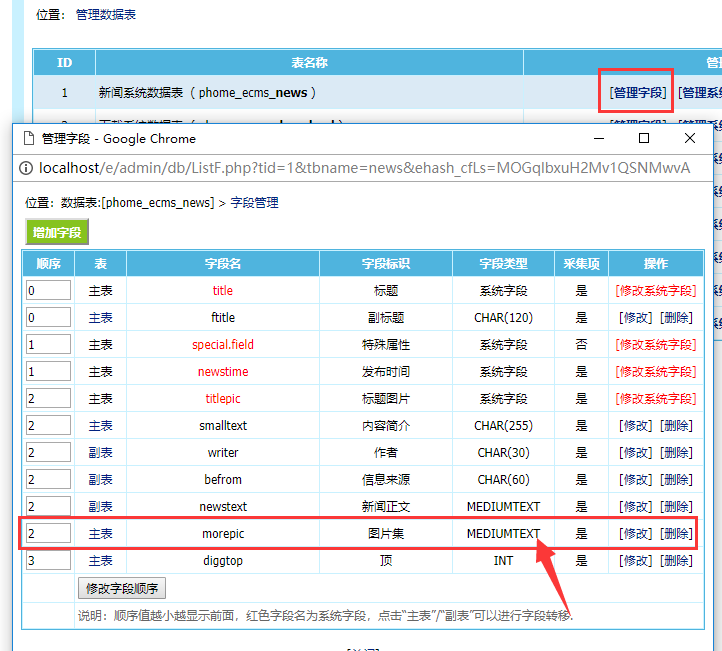Click order input in smalltext row
722x651 pixels.
point(48,425)
